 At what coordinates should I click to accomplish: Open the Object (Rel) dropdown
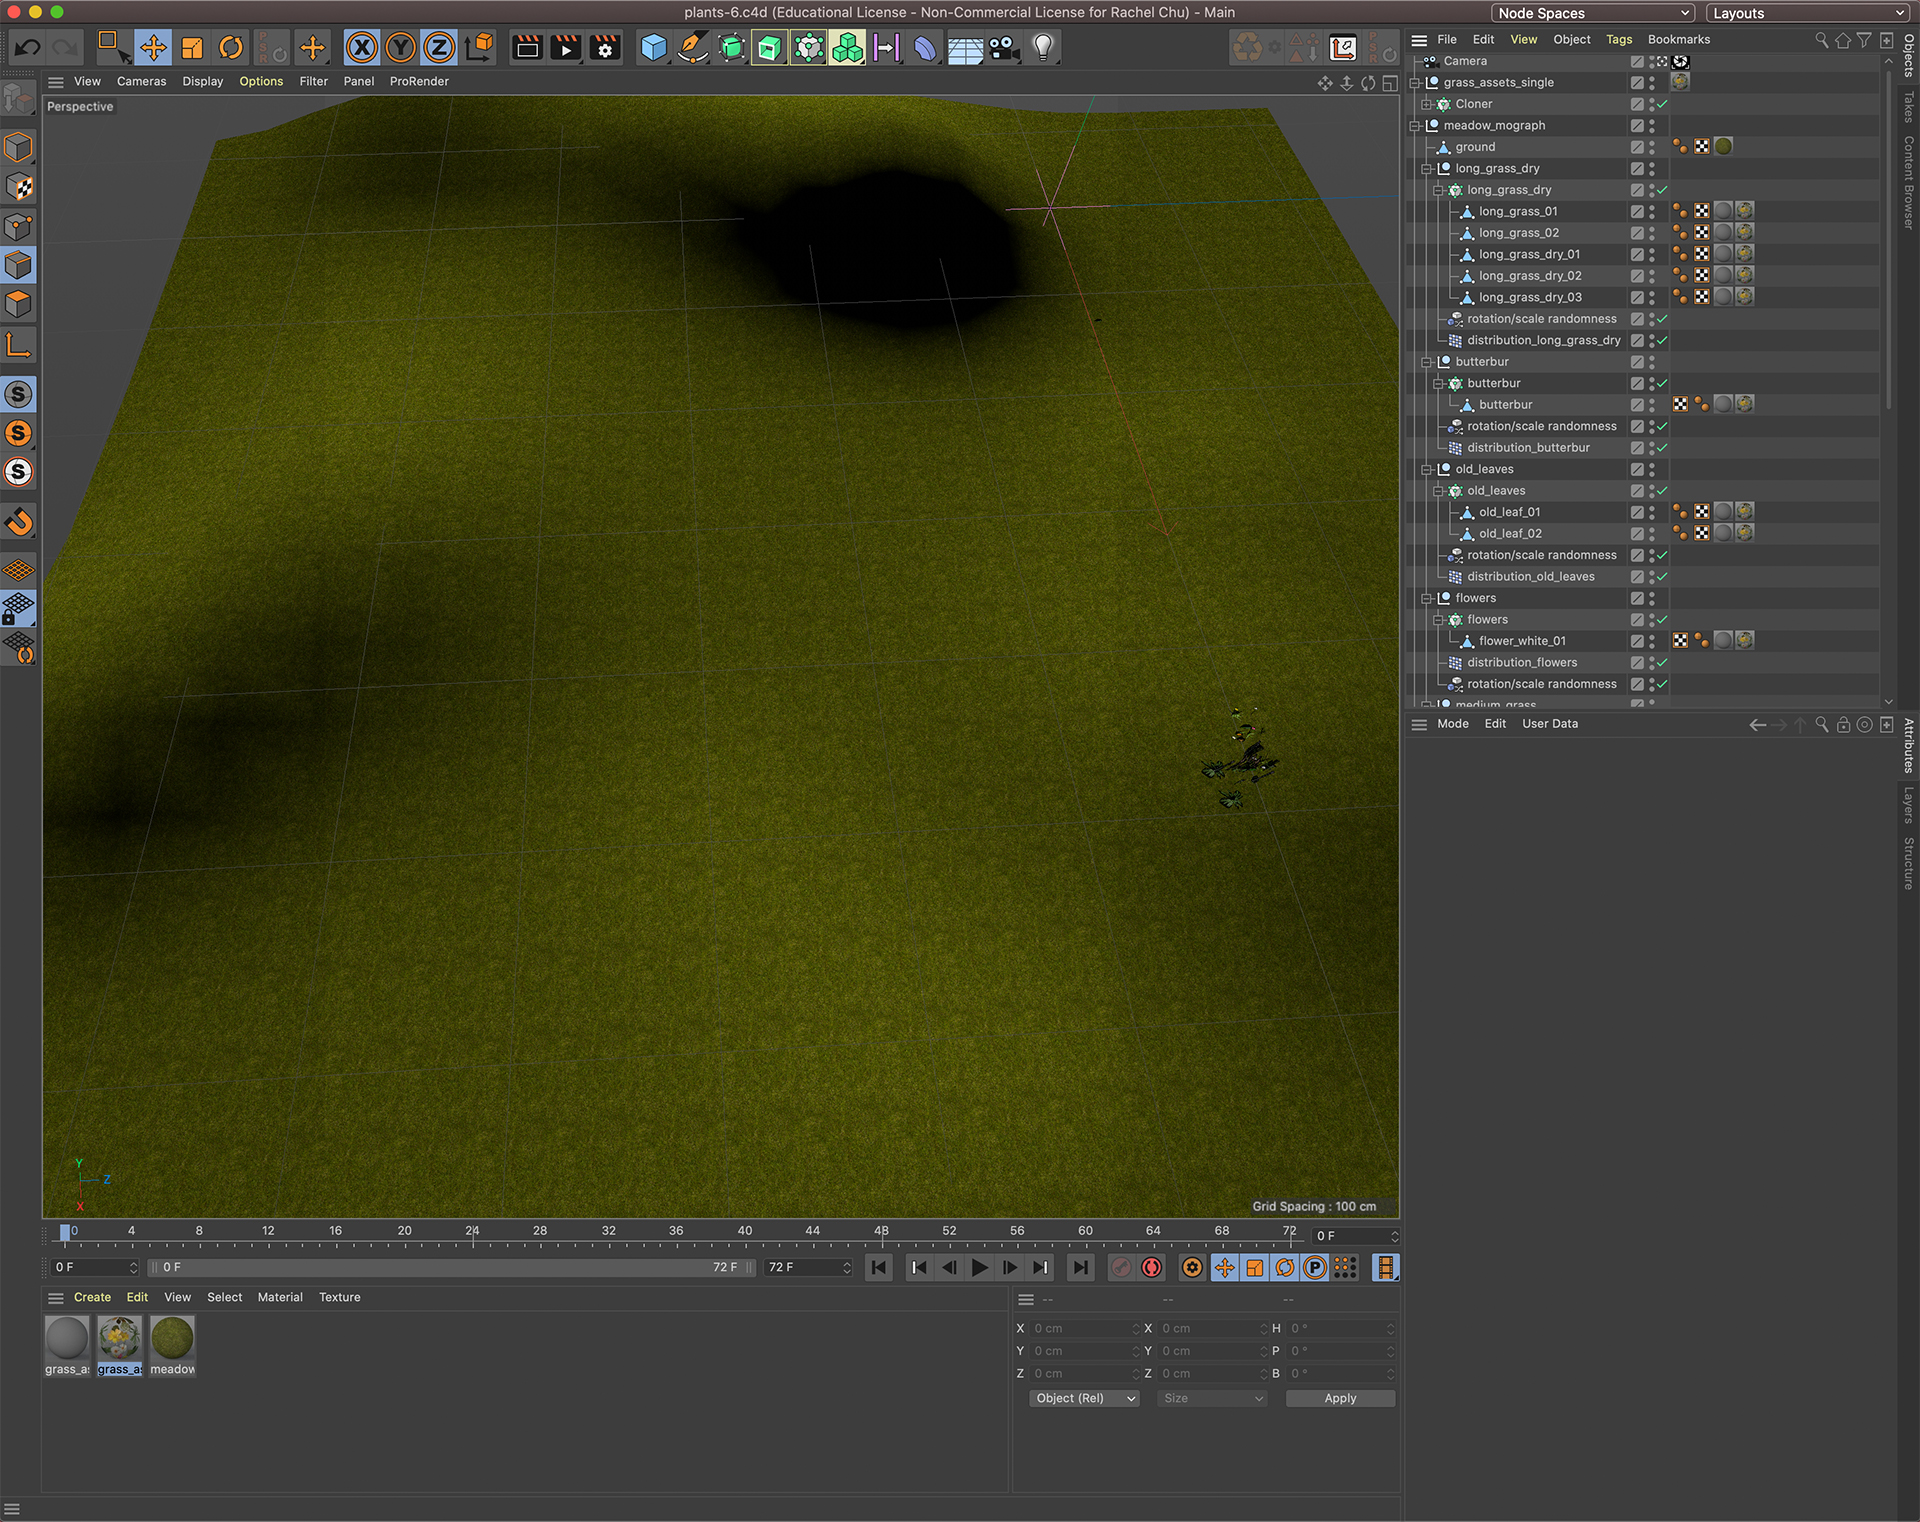pos(1084,1398)
